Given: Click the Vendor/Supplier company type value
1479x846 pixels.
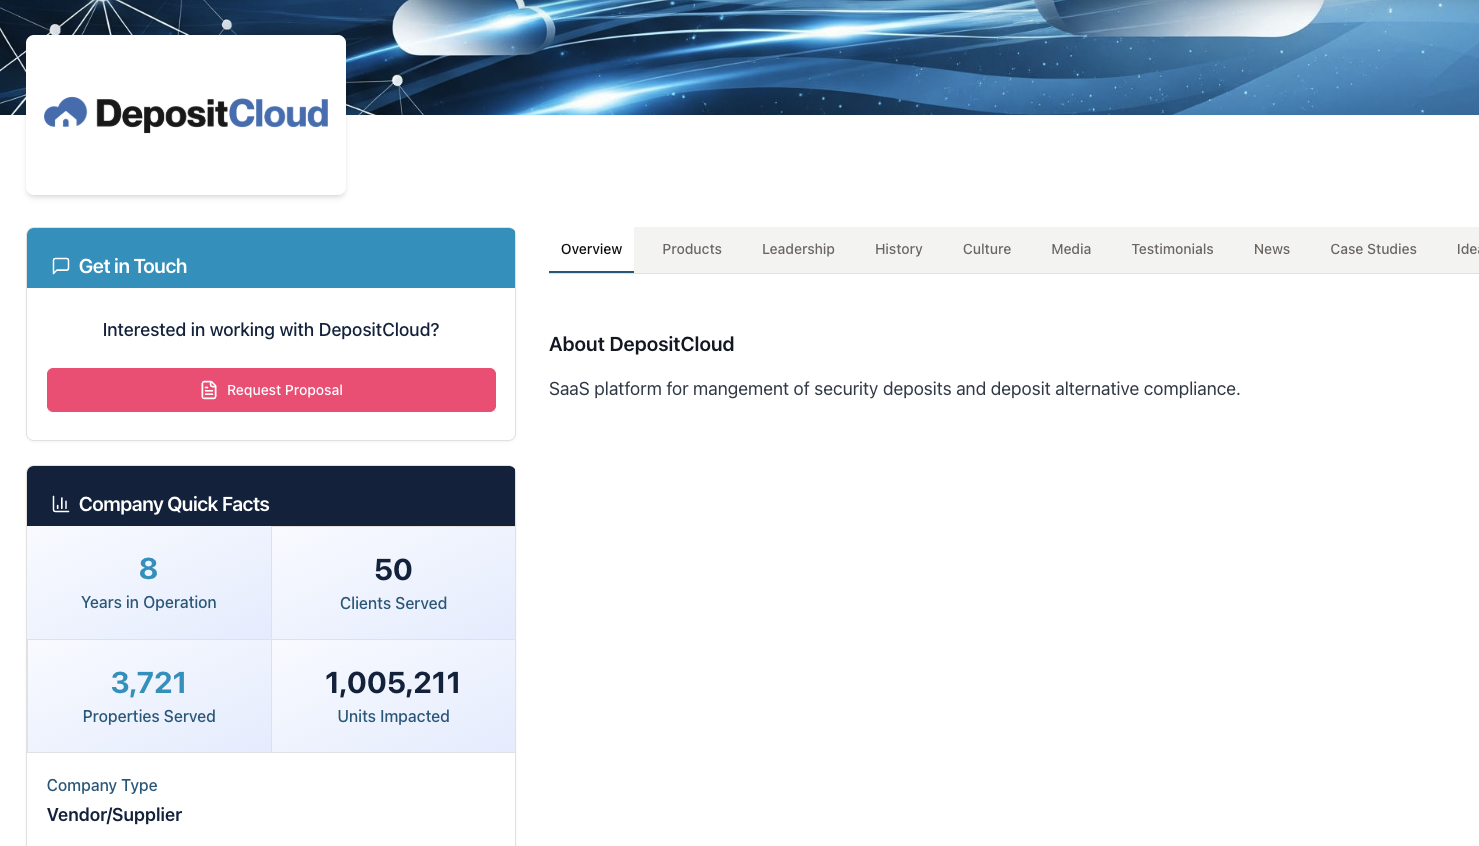Looking at the screenshot, I should [114, 815].
